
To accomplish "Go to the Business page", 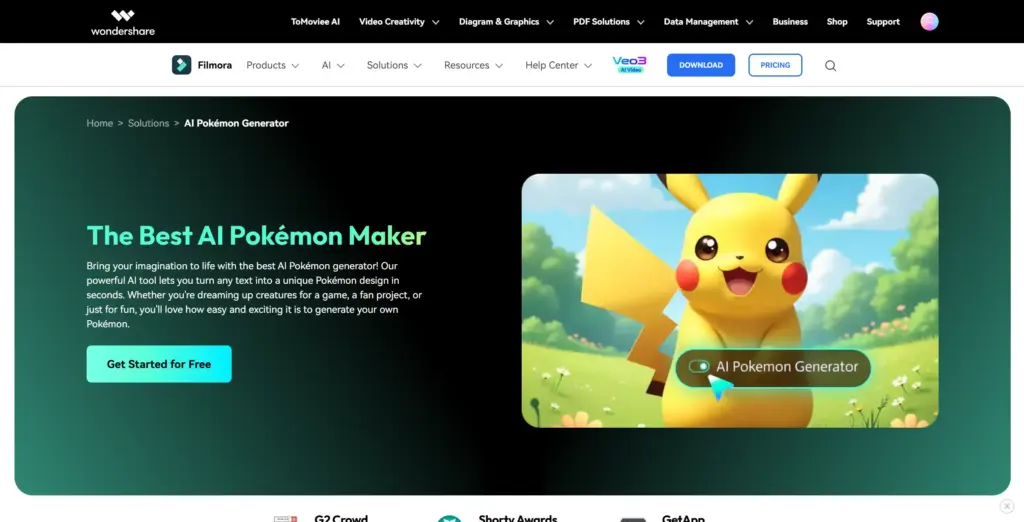I will pyautogui.click(x=790, y=22).
